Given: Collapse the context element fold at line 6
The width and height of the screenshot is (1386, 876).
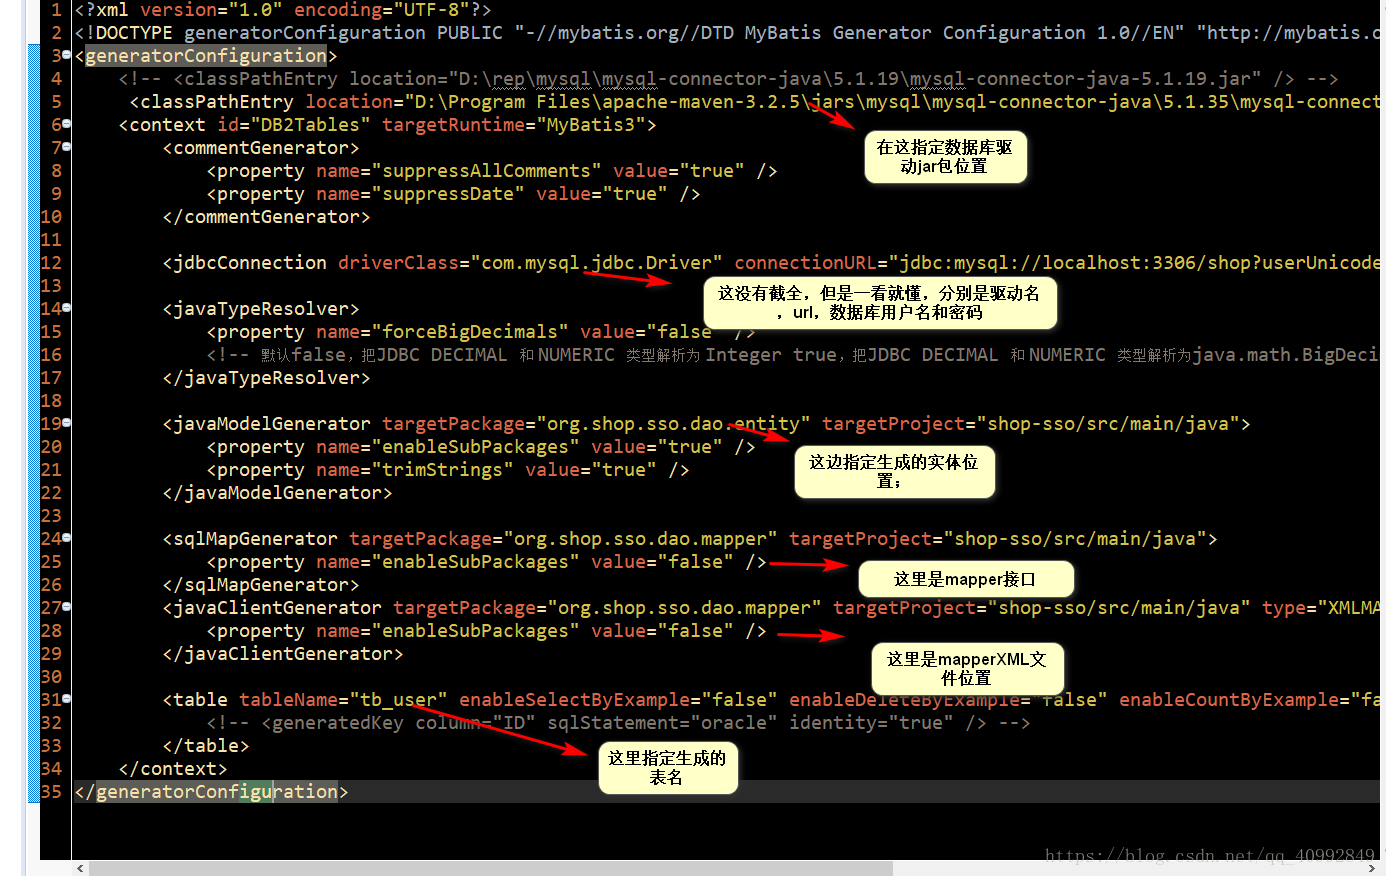Looking at the screenshot, I should [x=64, y=124].
